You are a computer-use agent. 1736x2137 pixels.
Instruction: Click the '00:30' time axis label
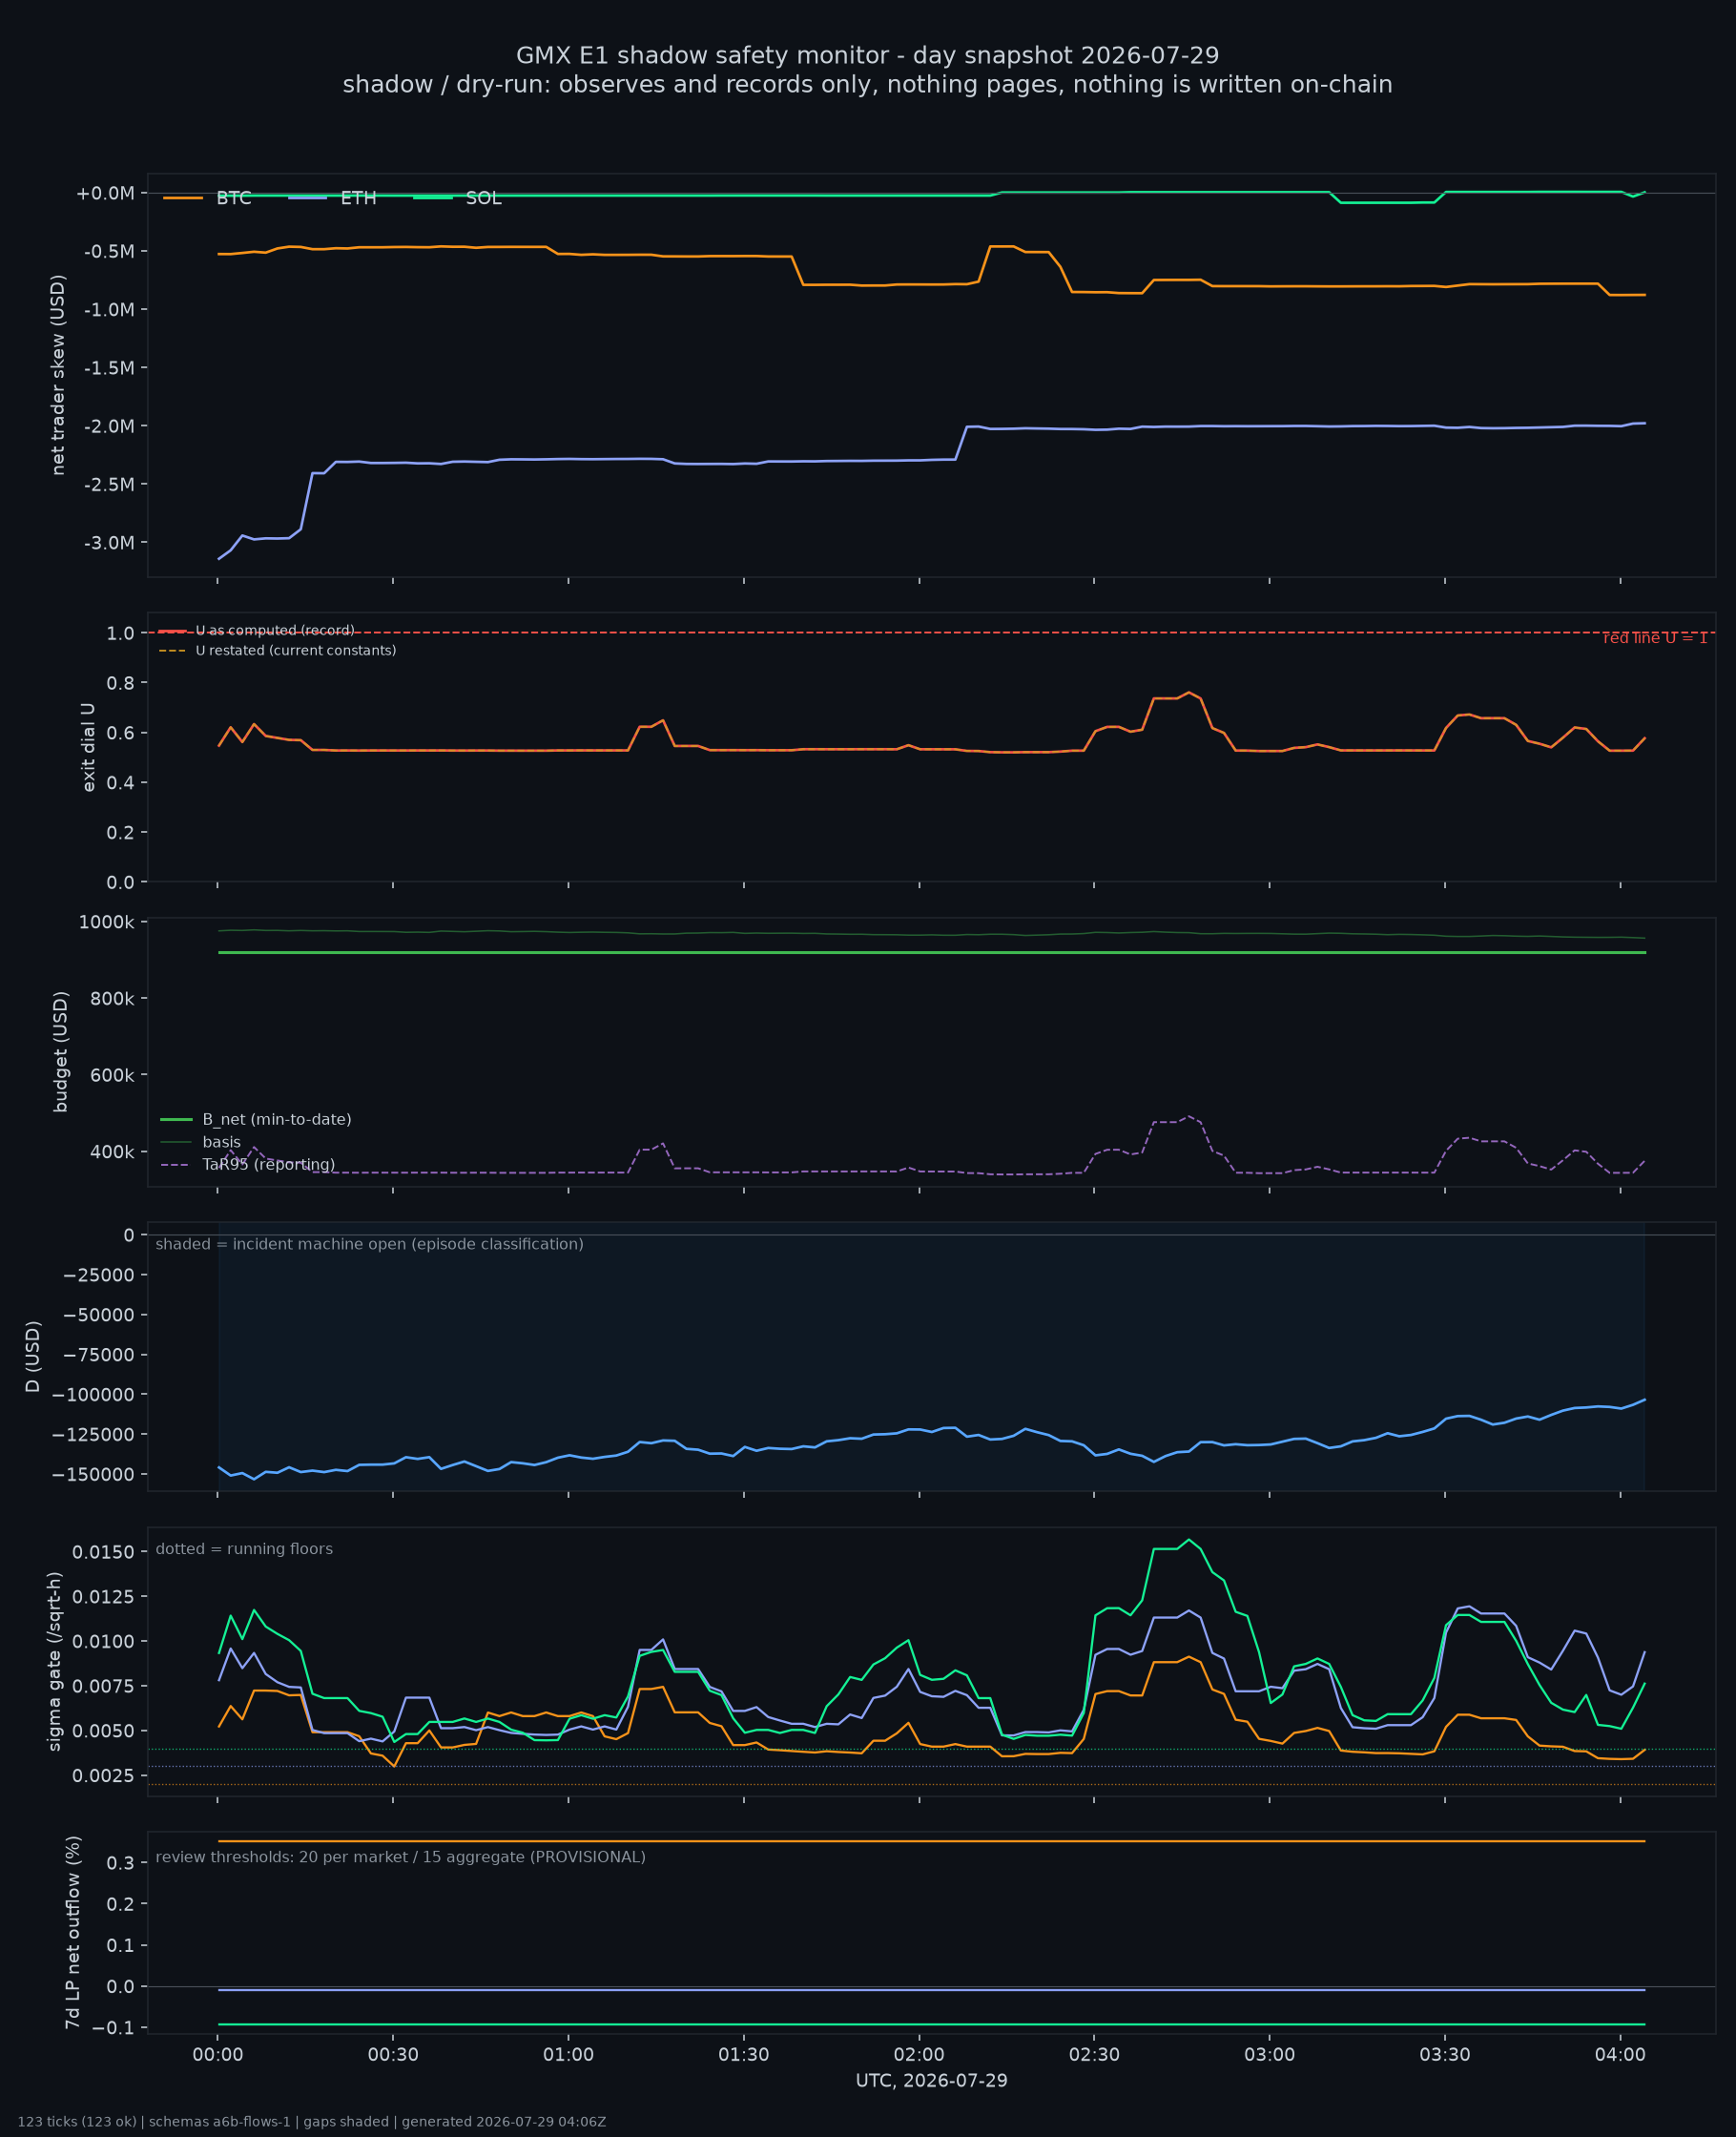pos(393,2055)
